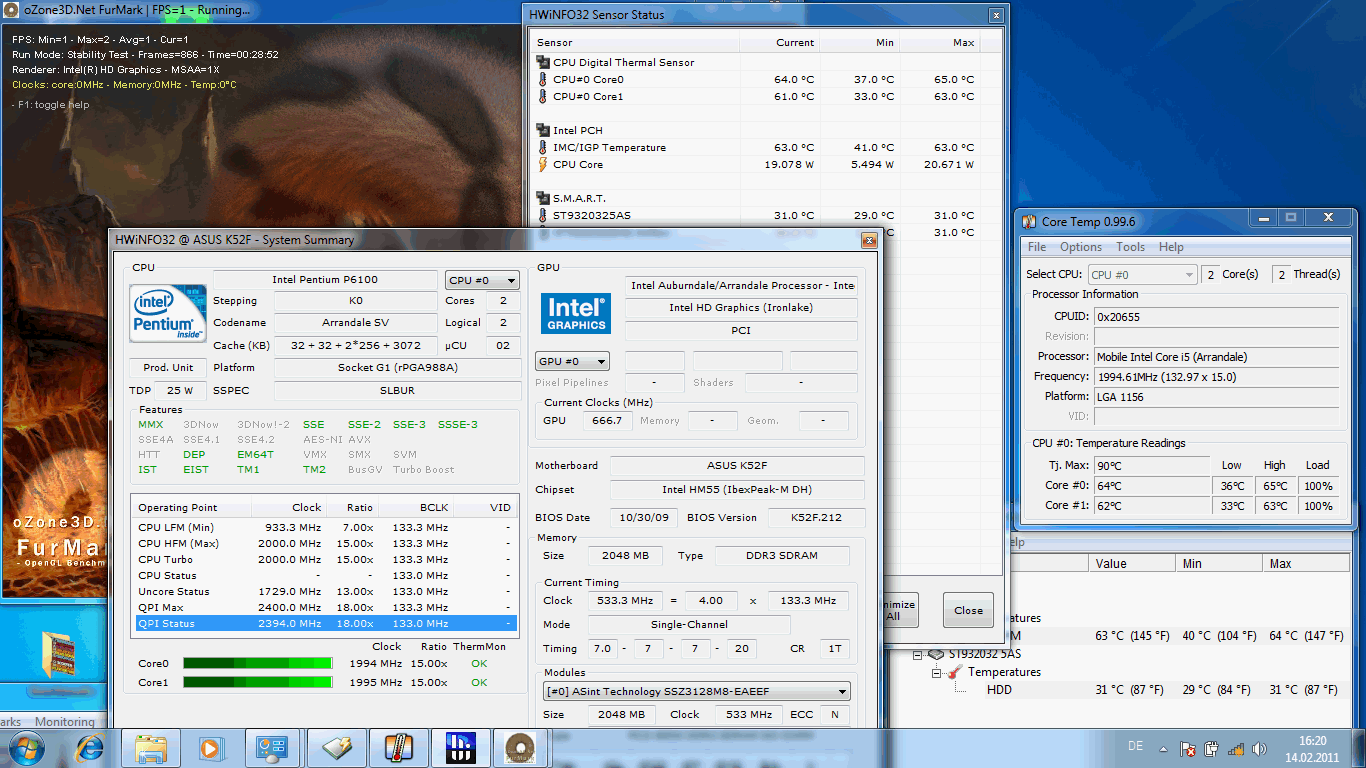Click the Value column header in monitor
The width and height of the screenshot is (1366, 768).
coord(1133,564)
